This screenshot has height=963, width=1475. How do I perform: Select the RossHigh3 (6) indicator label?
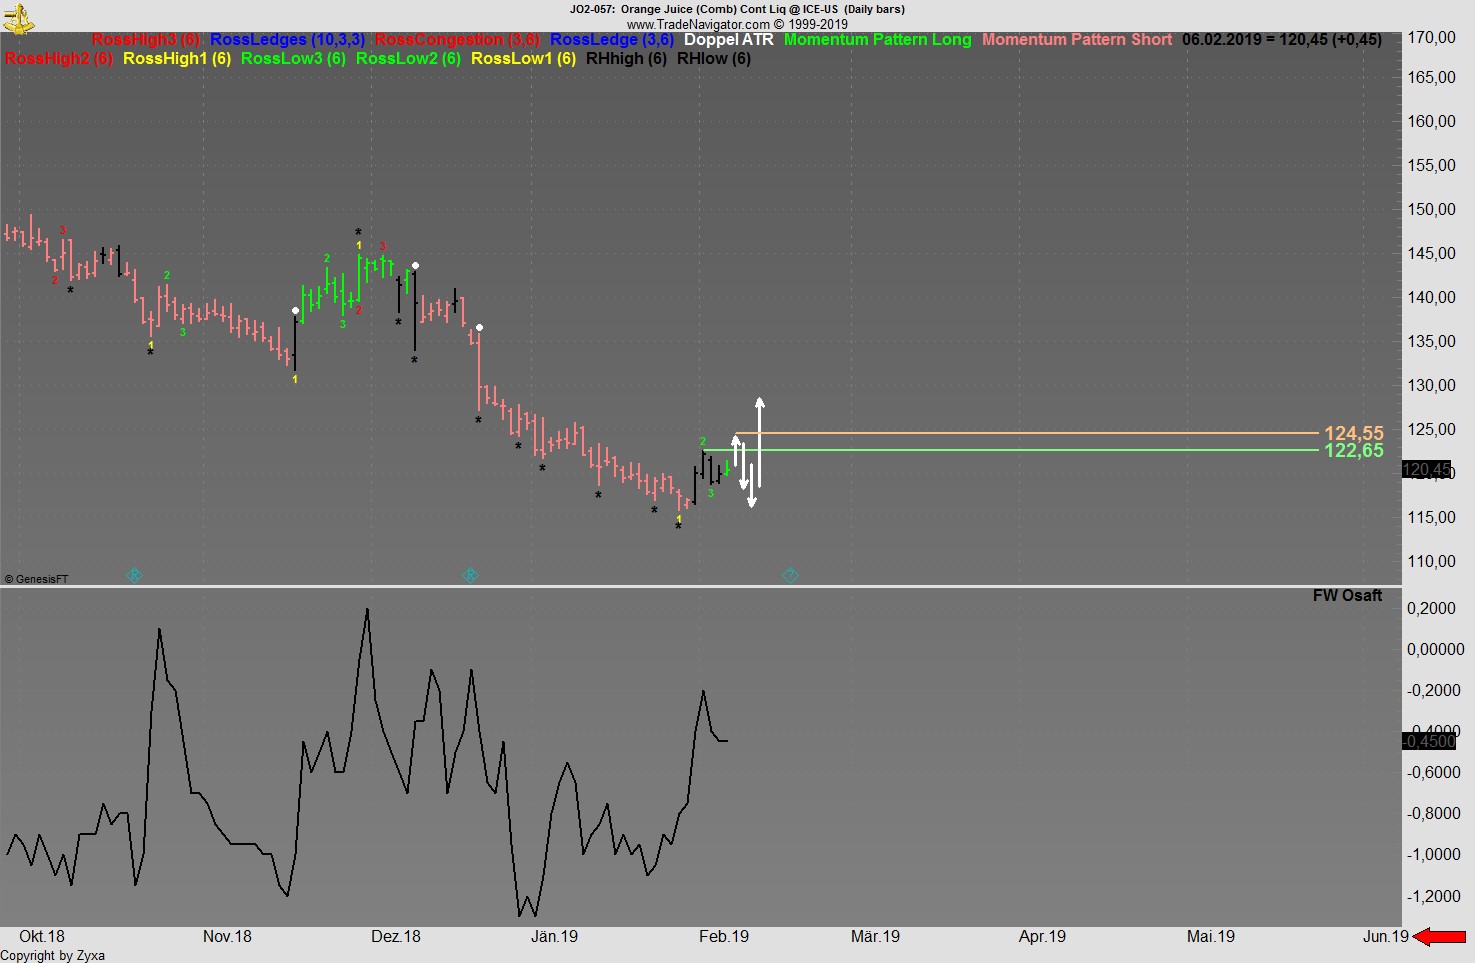click(x=146, y=40)
